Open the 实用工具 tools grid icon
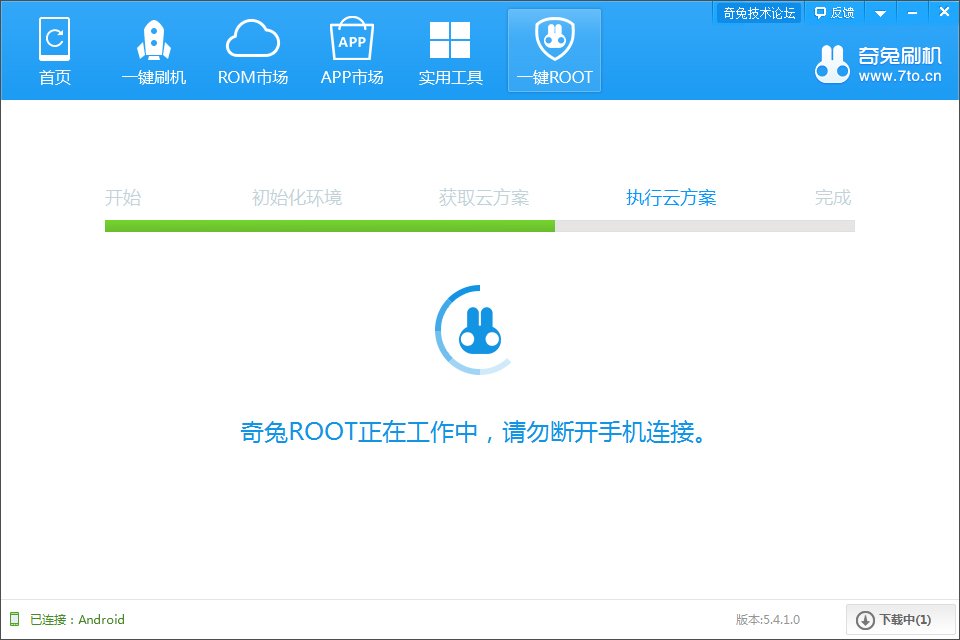 [451, 40]
